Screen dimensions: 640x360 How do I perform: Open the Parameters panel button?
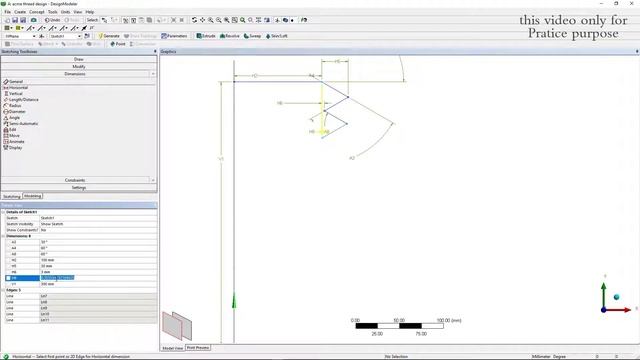point(174,36)
